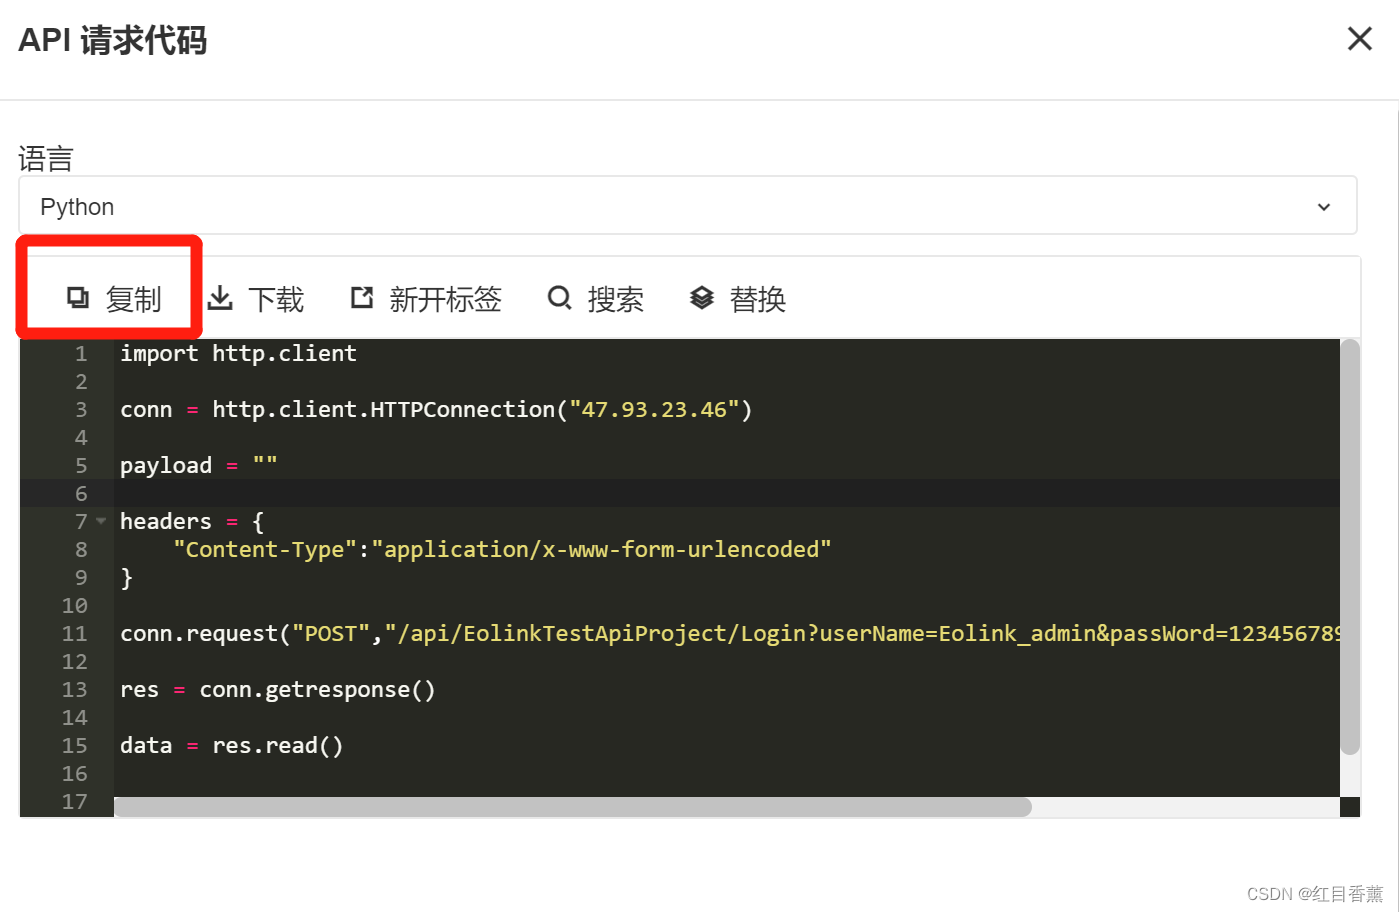The image size is (1399, 912).
Task: Click 'http.client.HTTPConnection' call text
Action: pos(383,409)
